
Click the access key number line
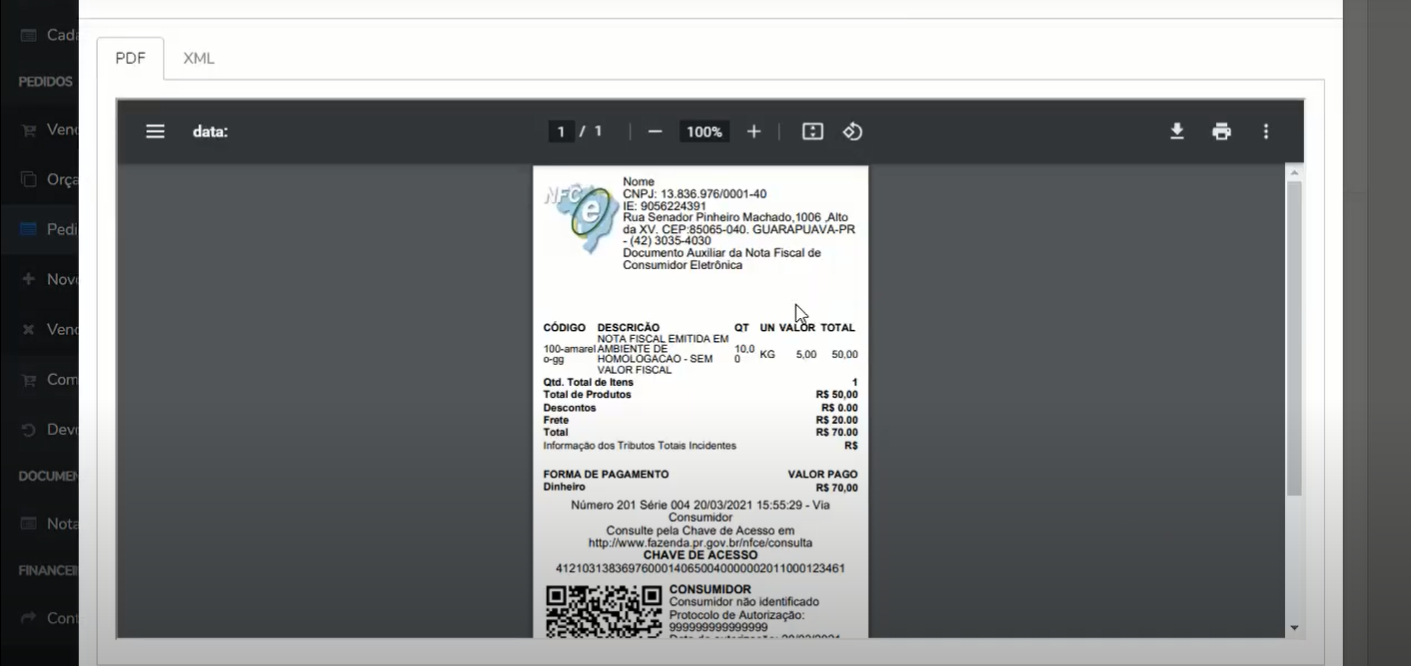[x=700, y=568]
